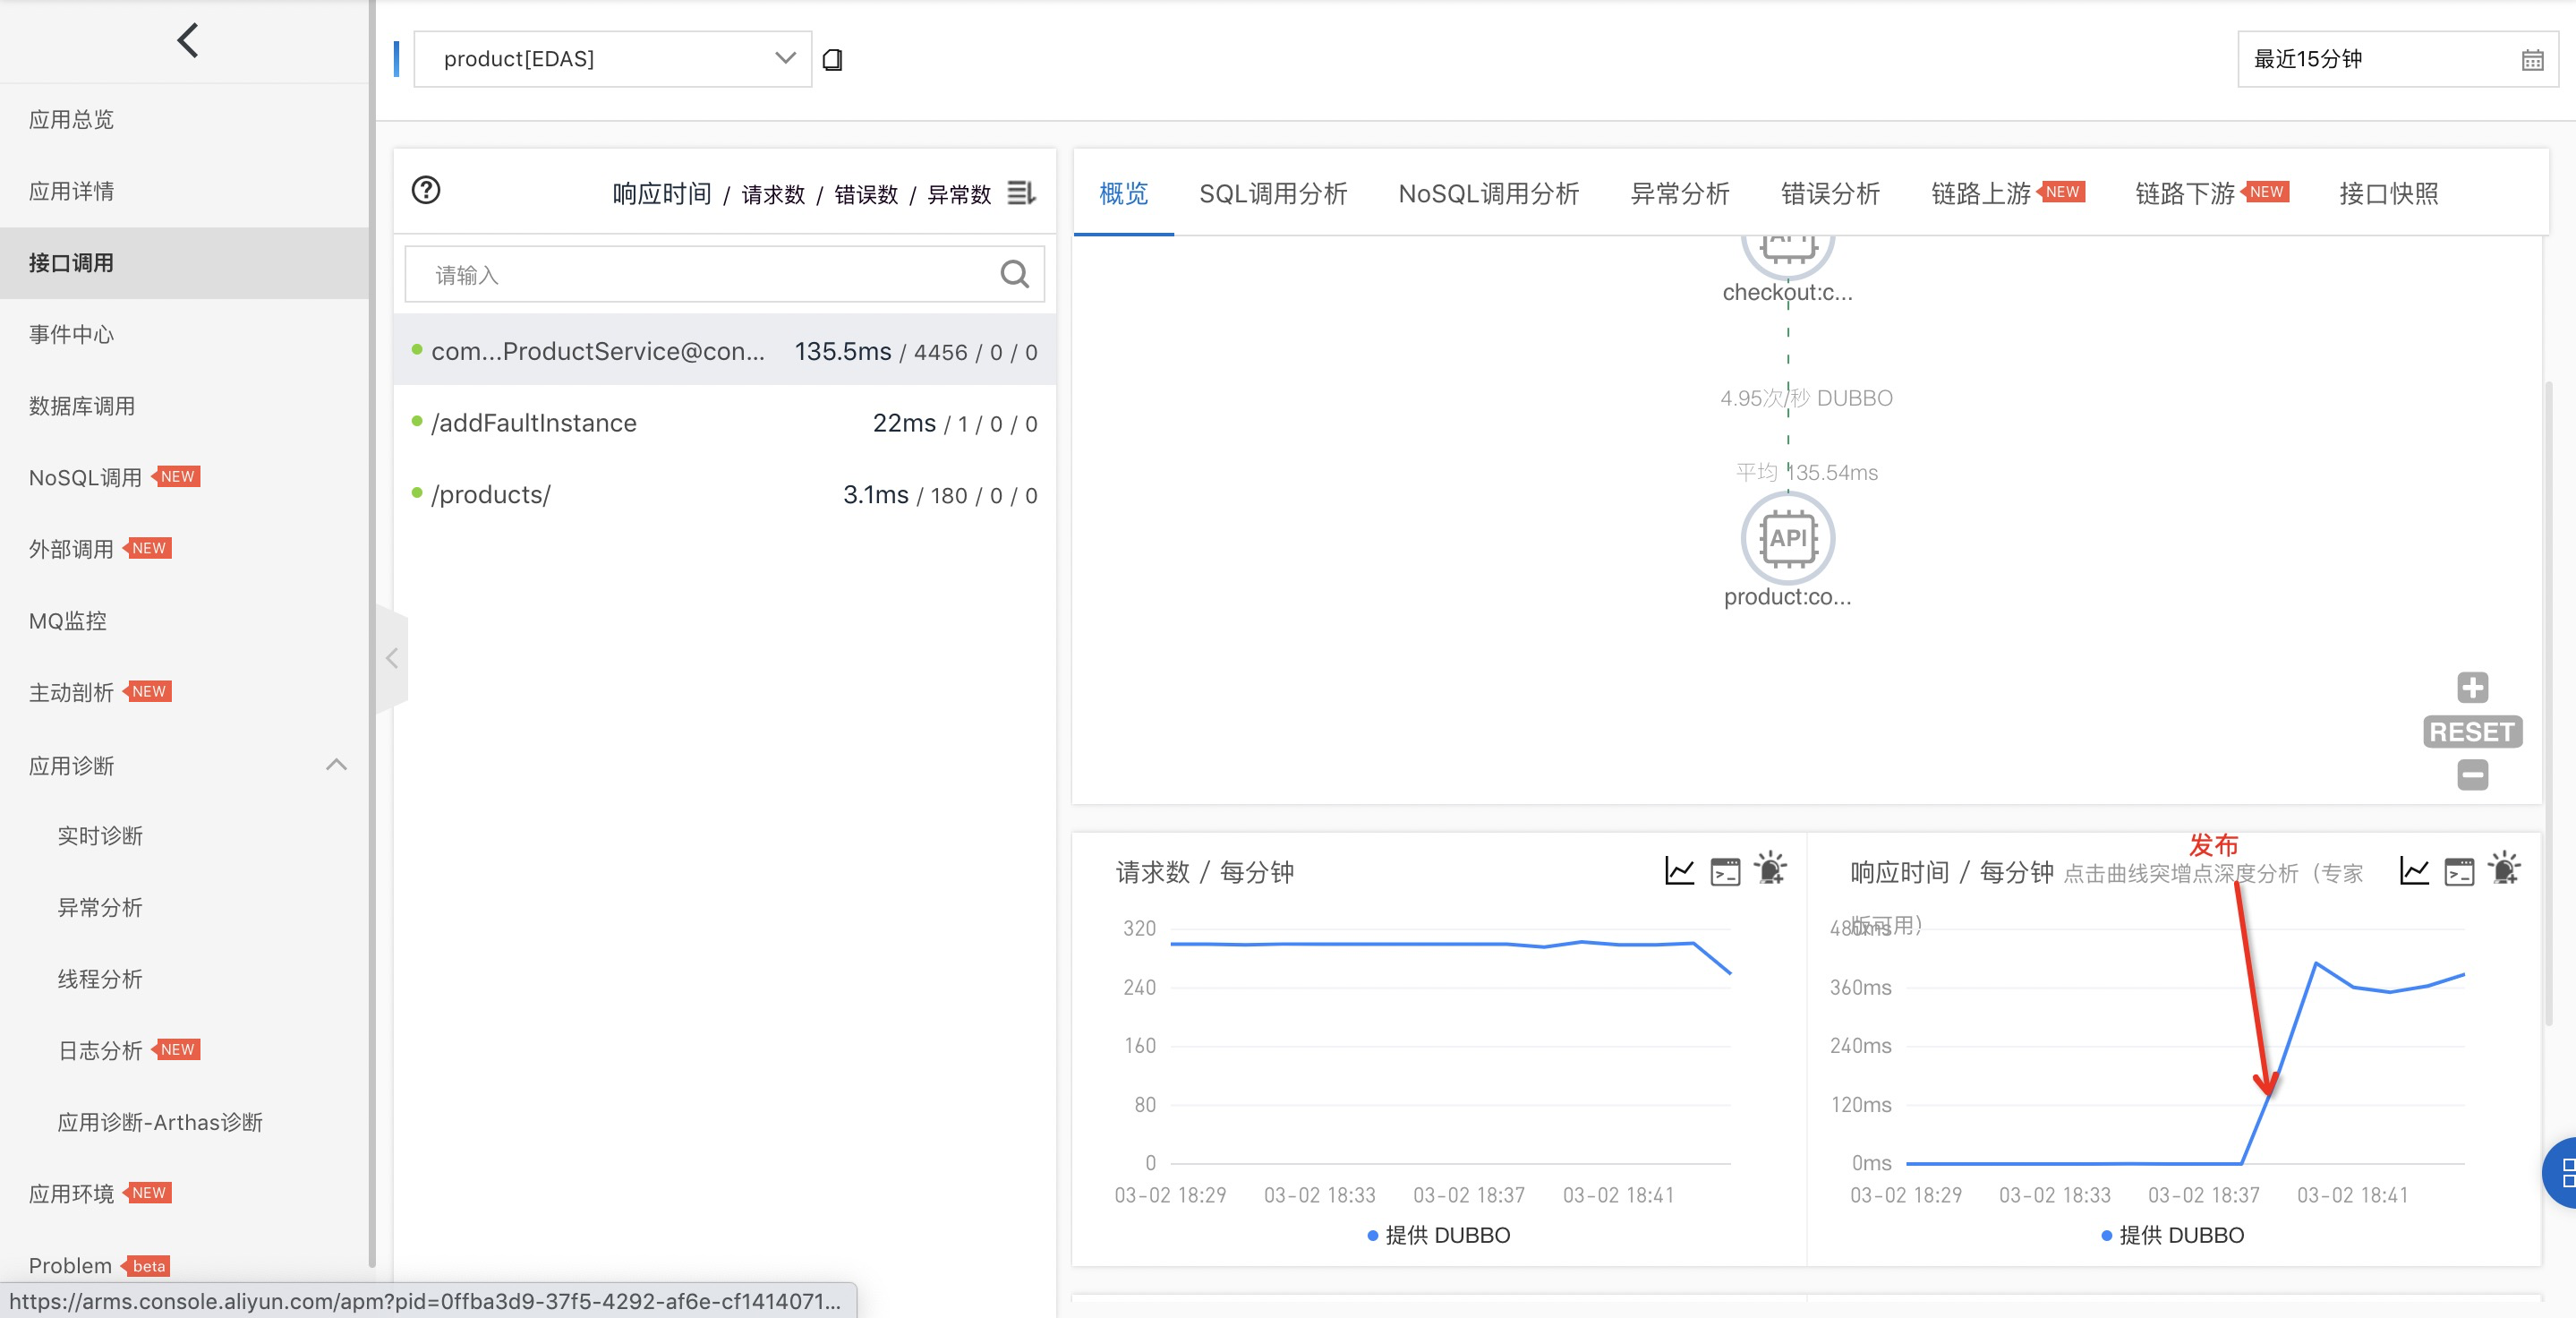Select the /addFaultInstance interface row
Image resolution: width=2576 pixels, height=1318 pixels.
[x=724, y=423]
